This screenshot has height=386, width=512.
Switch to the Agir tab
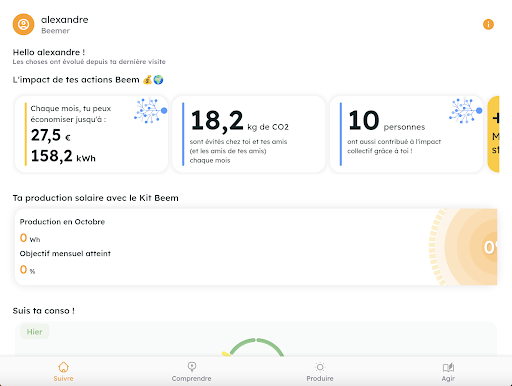click(448, 372)
